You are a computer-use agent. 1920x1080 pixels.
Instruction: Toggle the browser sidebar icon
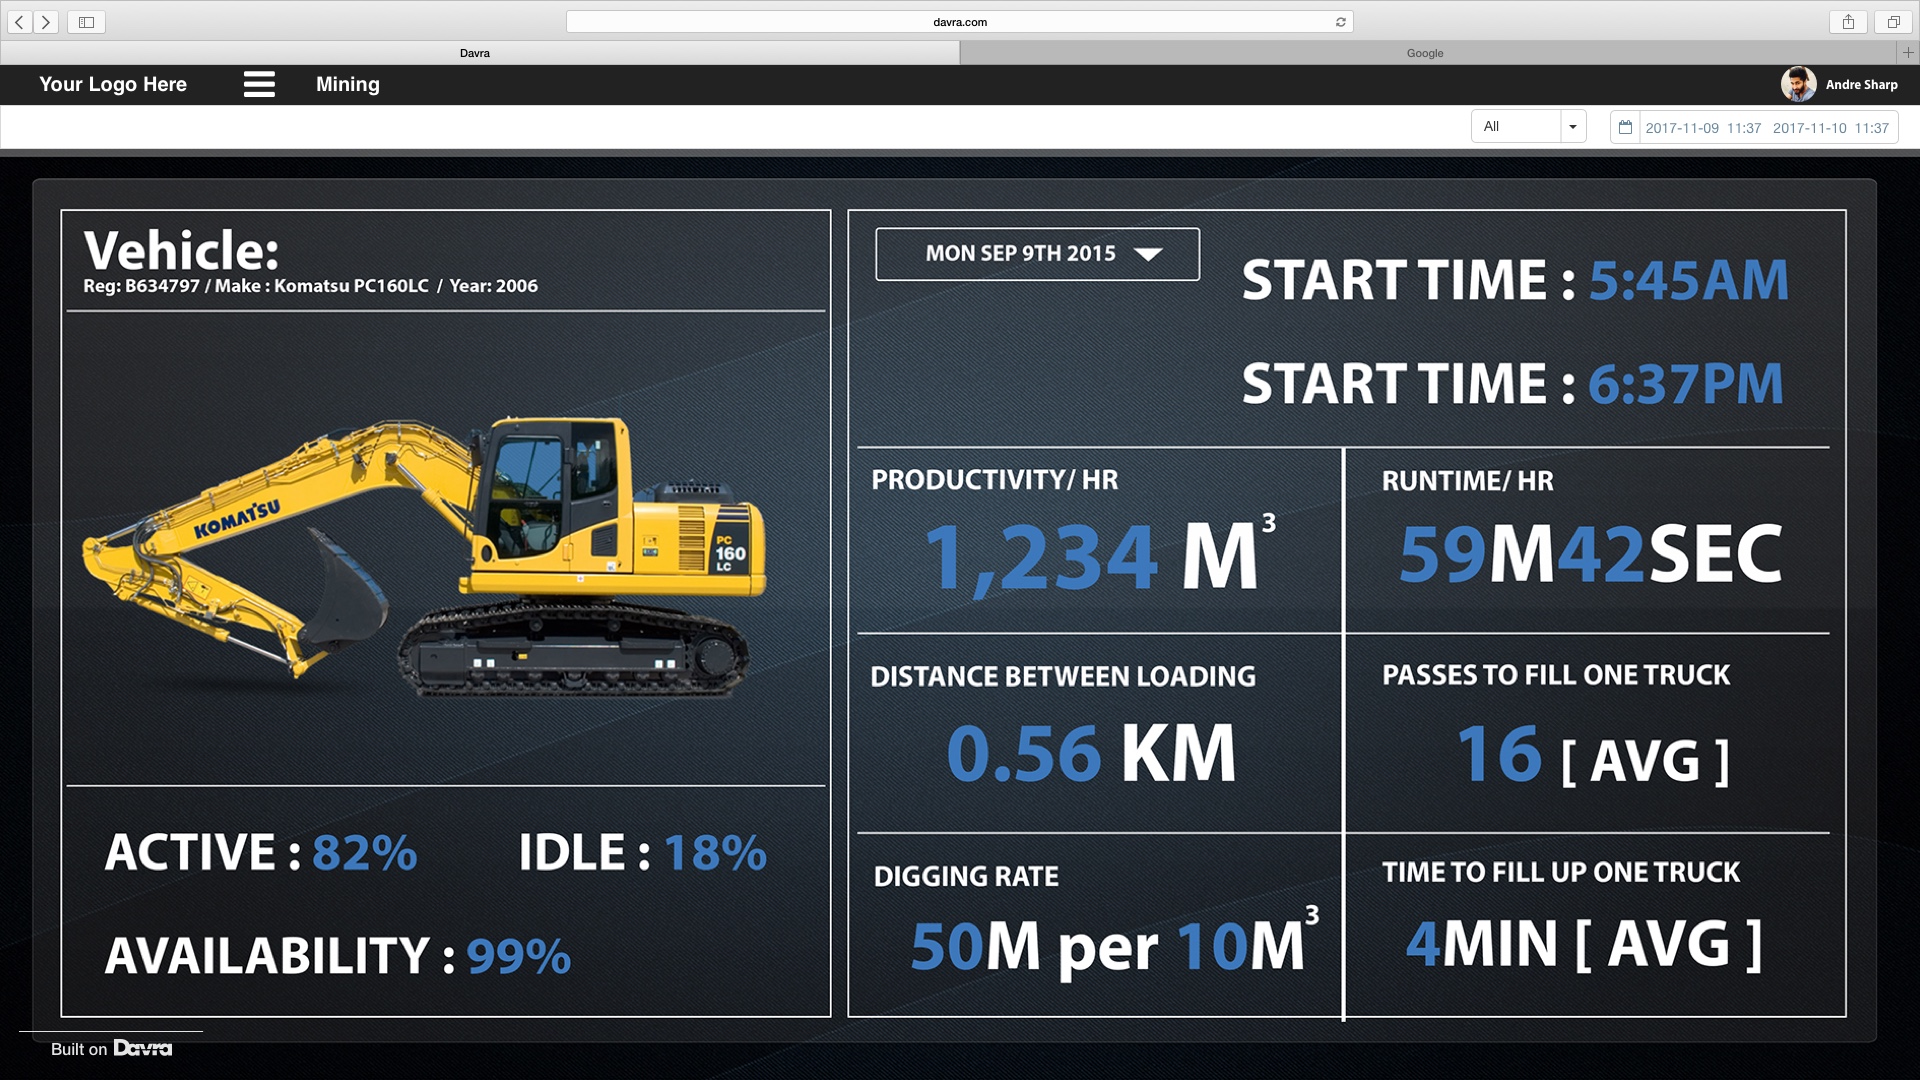tap(87, 22)
